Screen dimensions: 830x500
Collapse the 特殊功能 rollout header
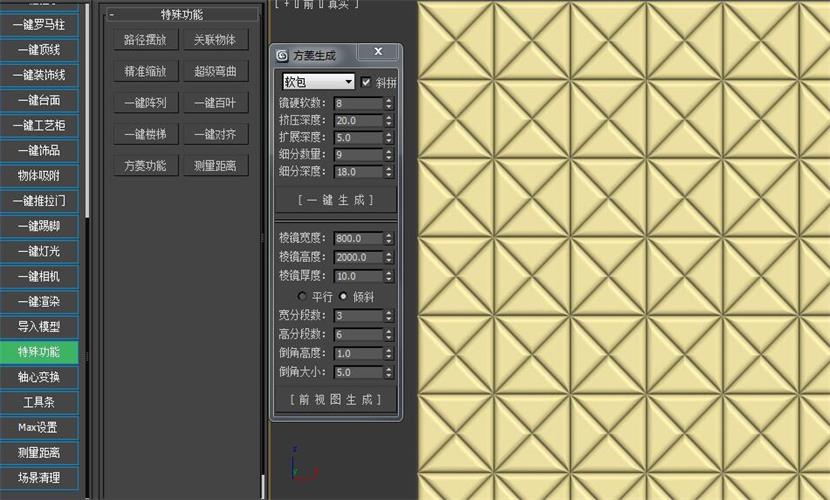(x=182, y=15)
